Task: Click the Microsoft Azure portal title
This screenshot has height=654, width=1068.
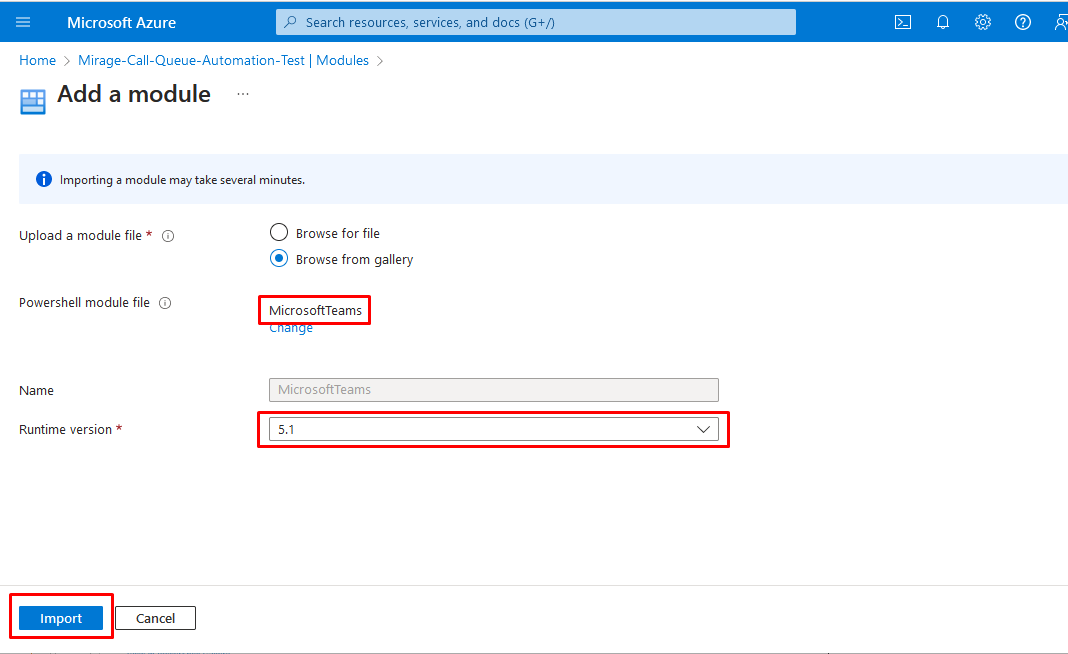Action: click(121, 22)
